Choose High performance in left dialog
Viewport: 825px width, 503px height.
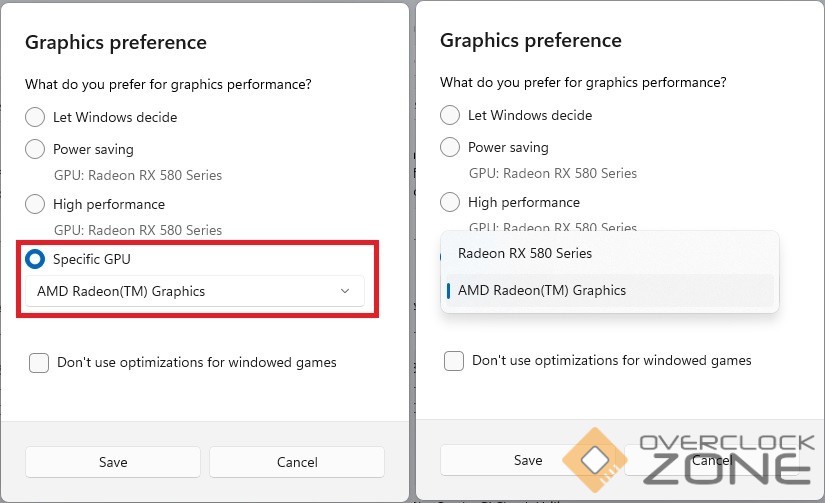tap(35, 204)
